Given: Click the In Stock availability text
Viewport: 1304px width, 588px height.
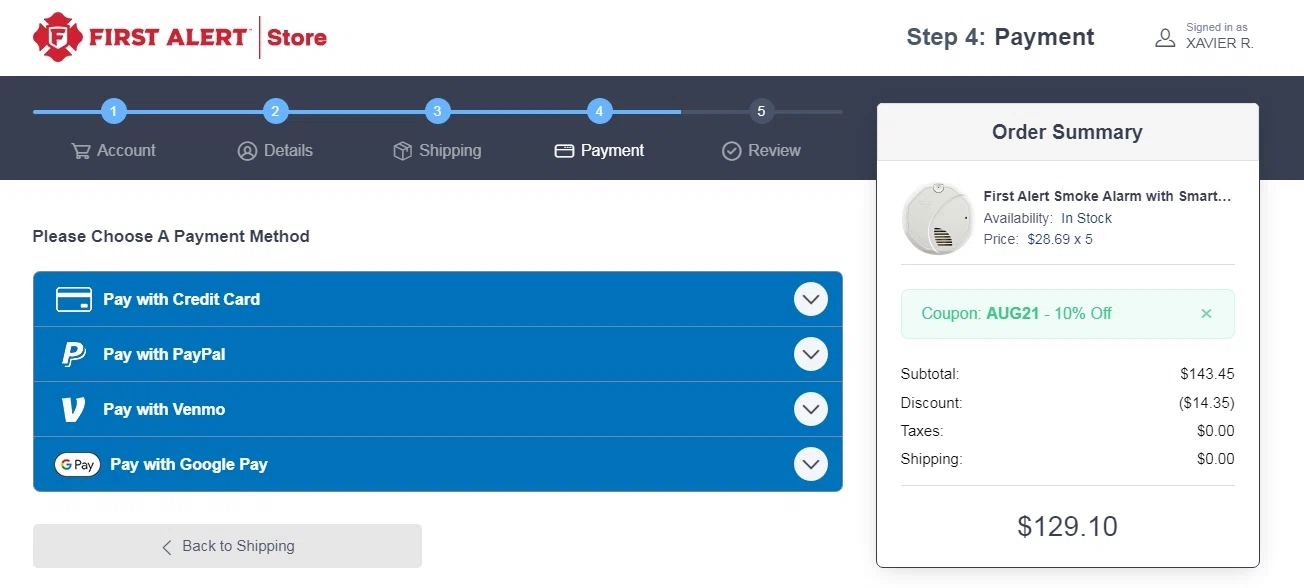Looking at the screenshot, I should (x=1086, y=218).
